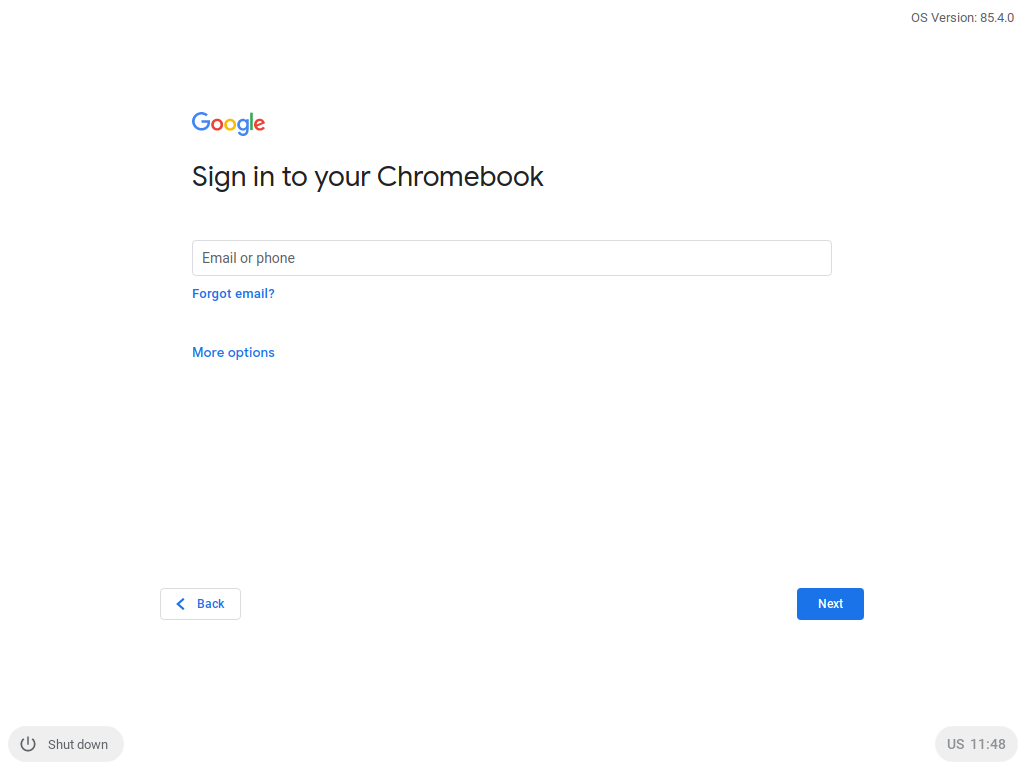
Task: Click the power icon beside Shut down
Action: click(x=28, y=744)
